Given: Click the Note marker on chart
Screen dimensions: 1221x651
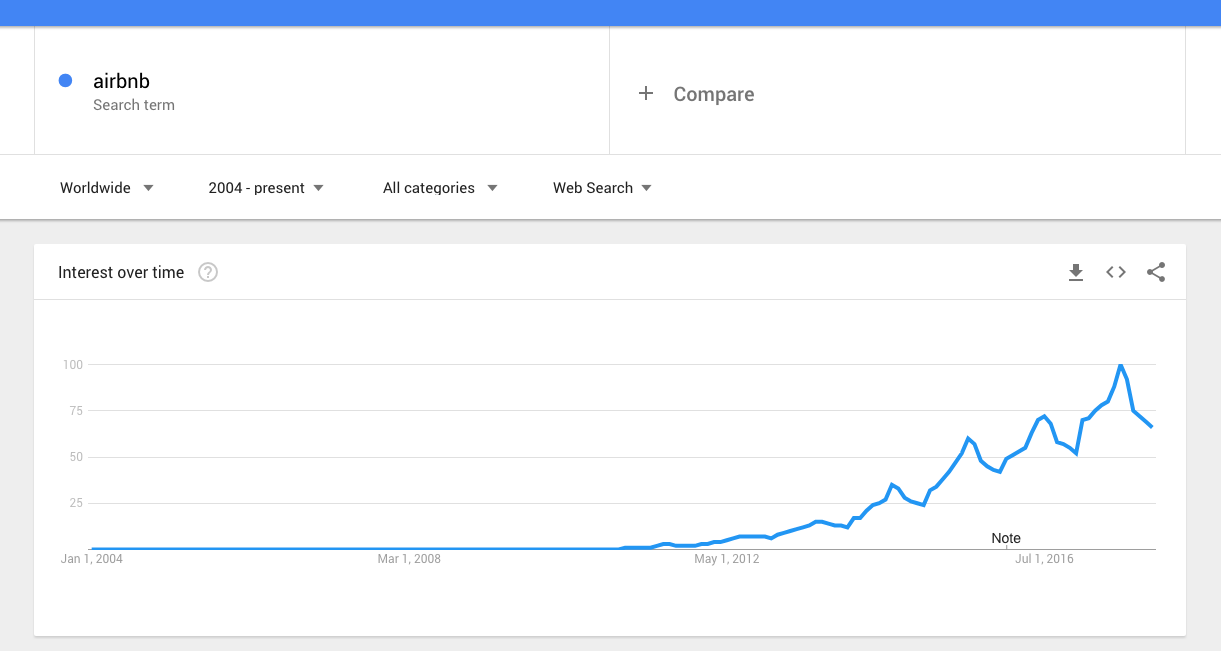Looking at the screenshot, I should click(x=1006, y=538).
